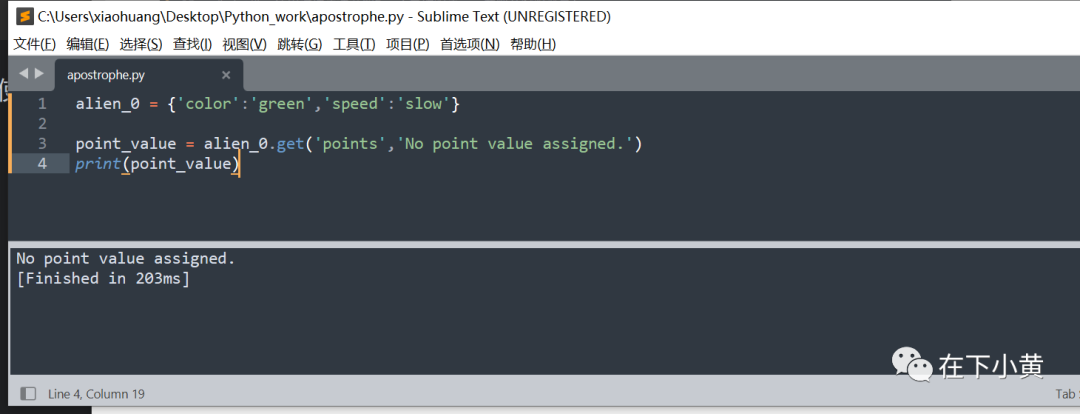Click the tab forward arrow icon
Screen dimensions: 1080x414
39,73
